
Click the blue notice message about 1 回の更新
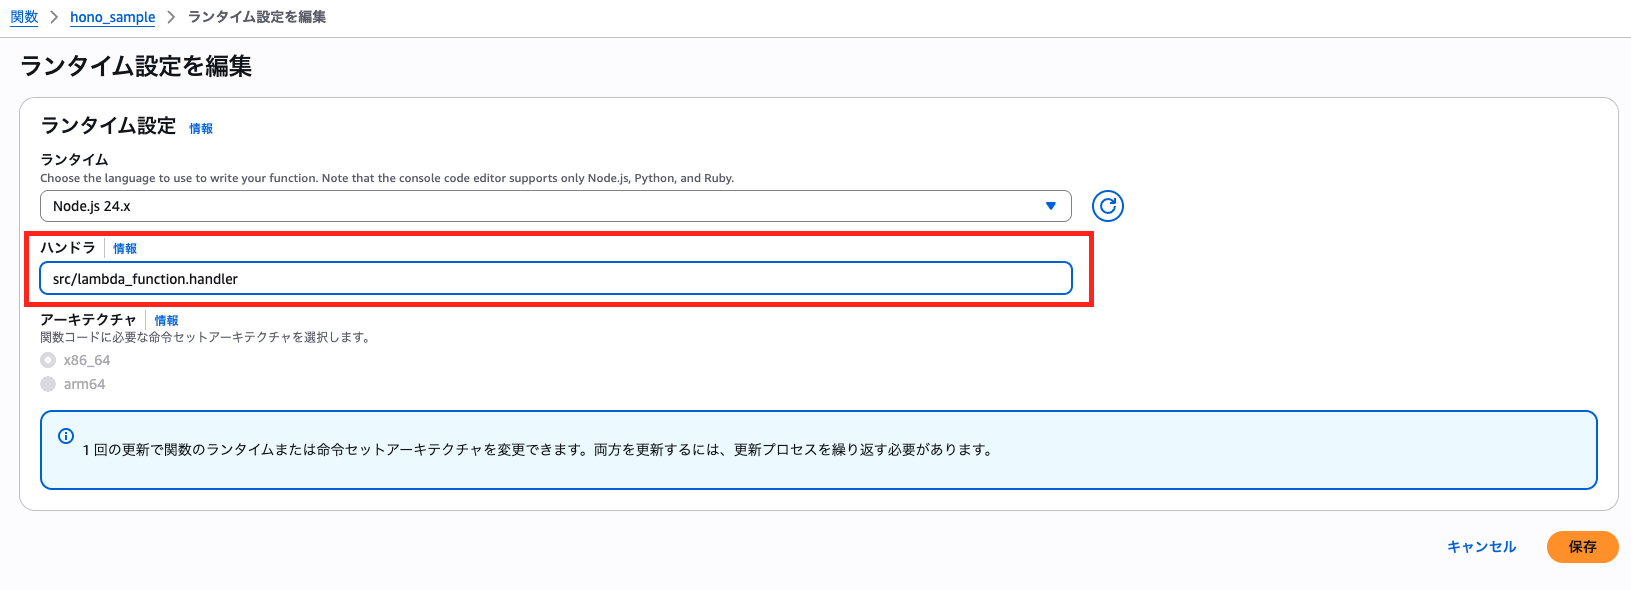pos(539,450)
